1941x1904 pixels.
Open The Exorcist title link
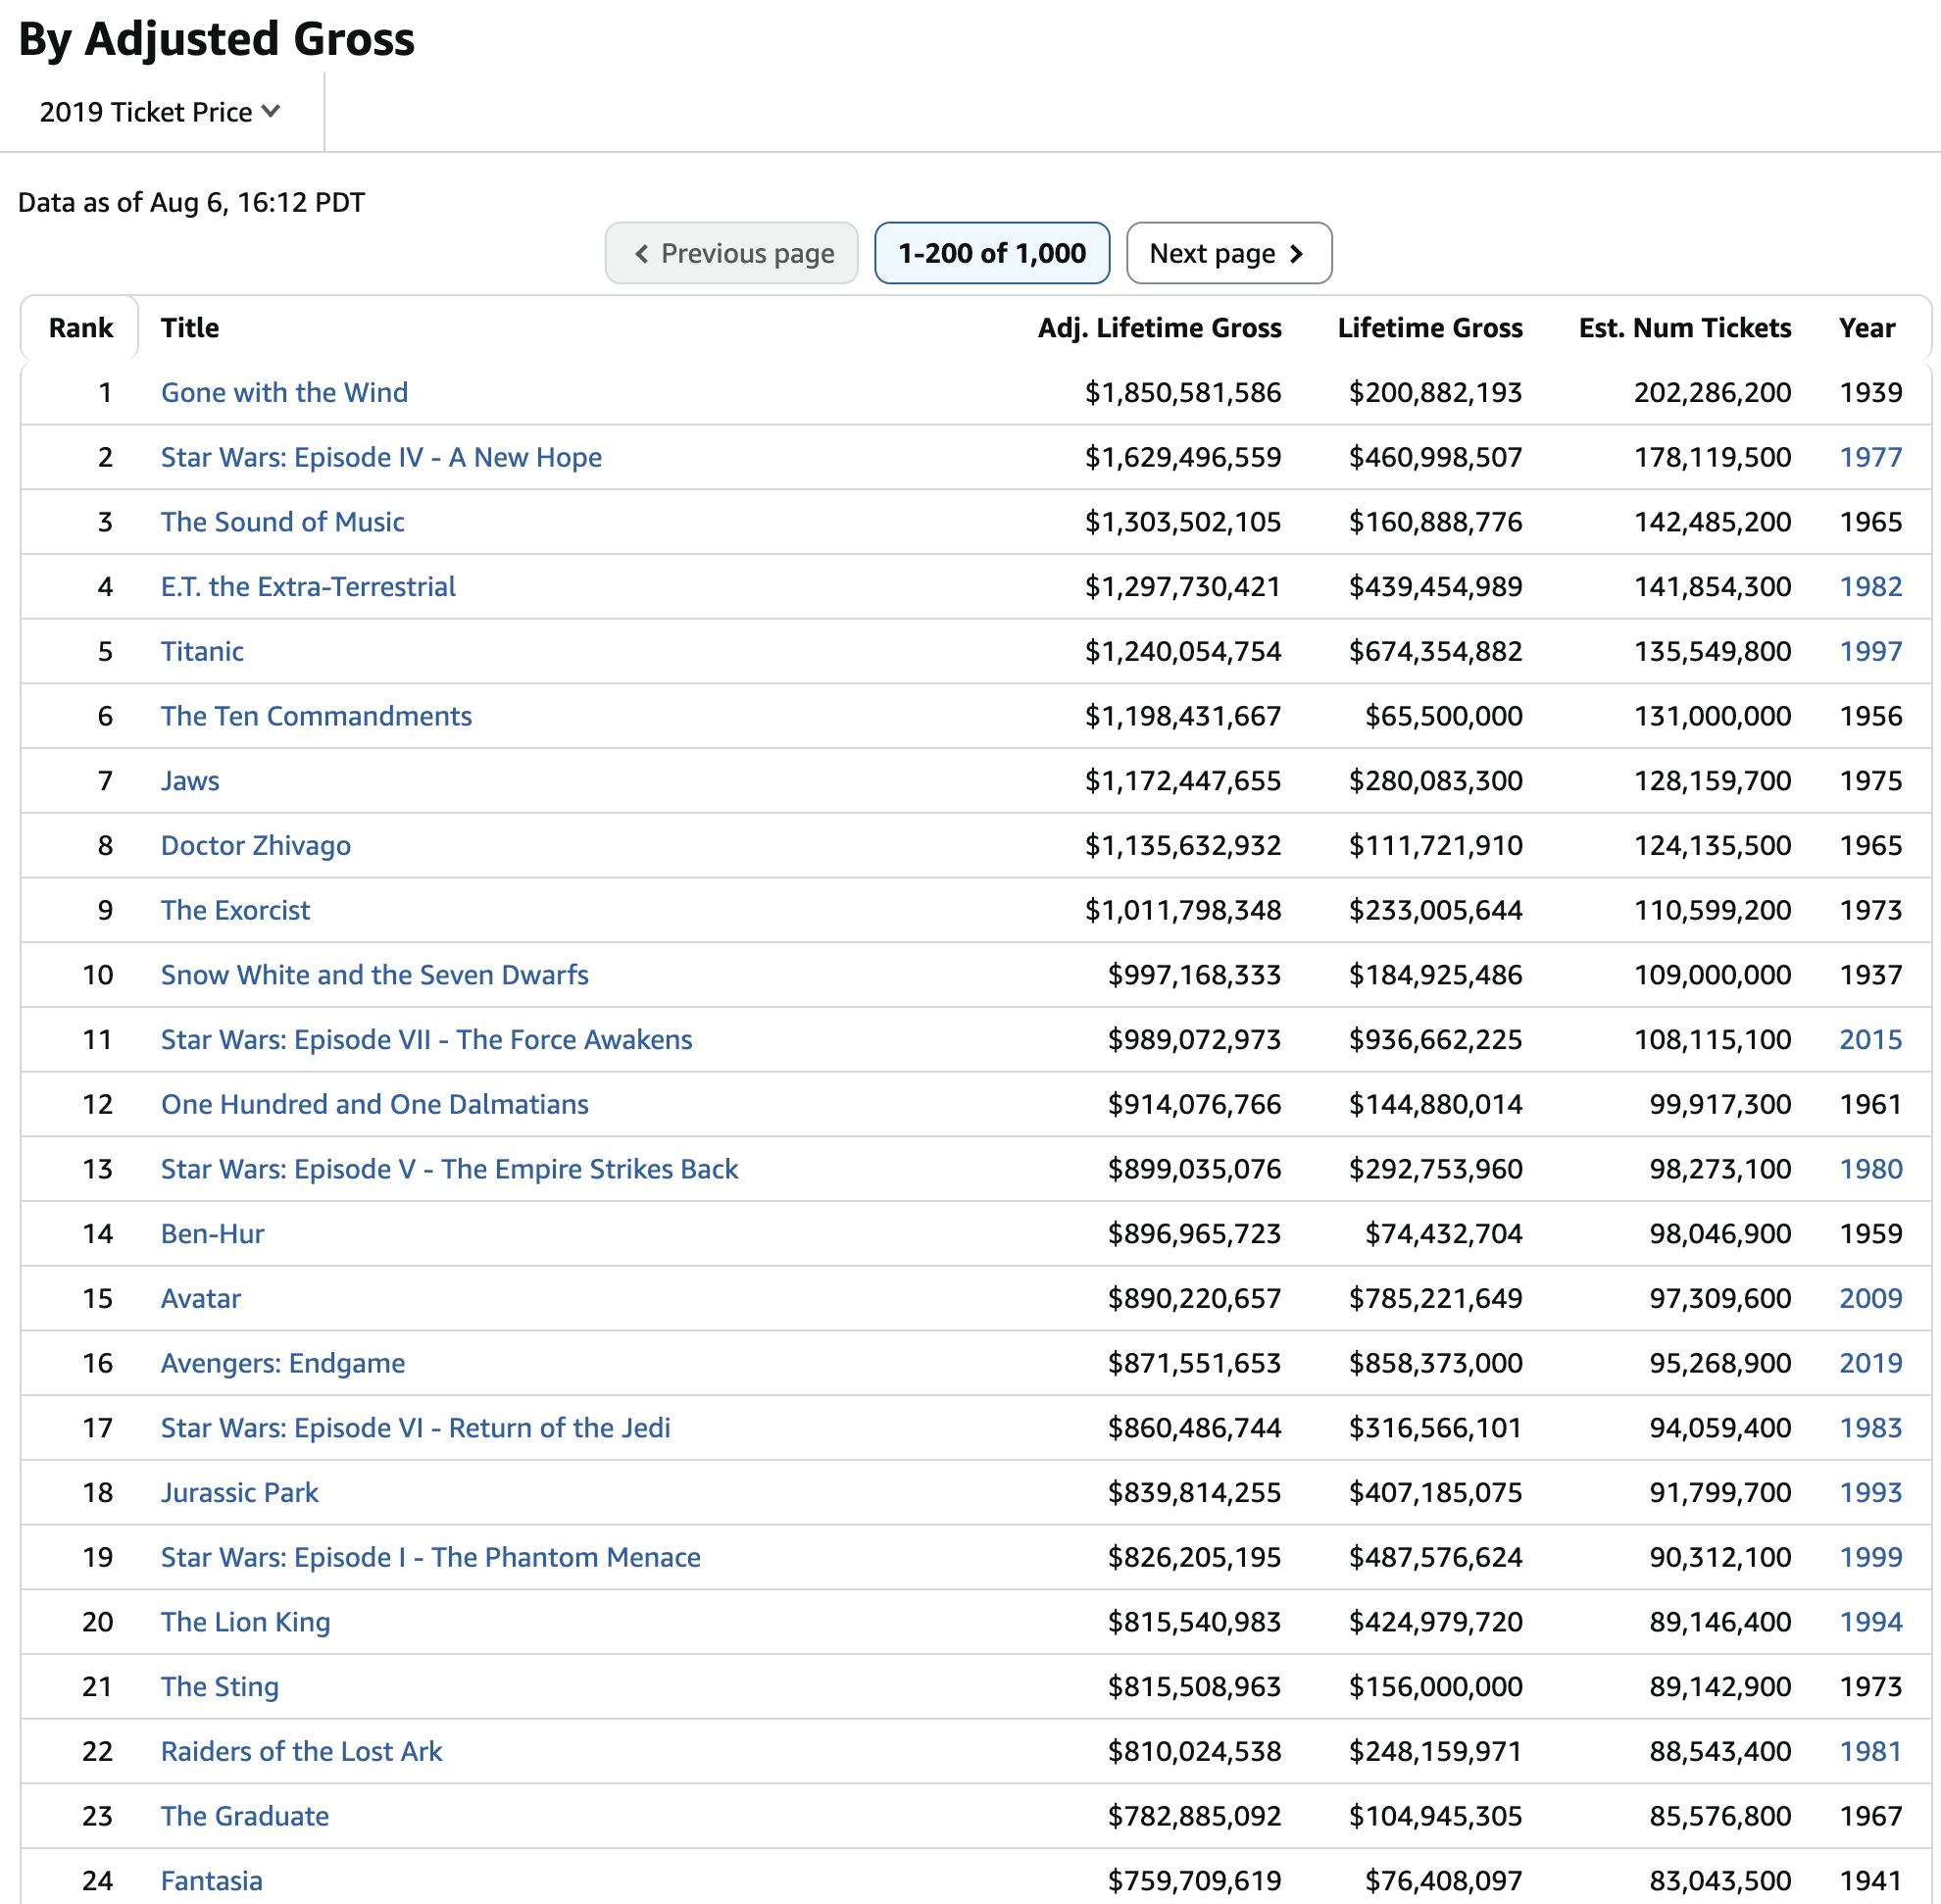click(236, 910)
